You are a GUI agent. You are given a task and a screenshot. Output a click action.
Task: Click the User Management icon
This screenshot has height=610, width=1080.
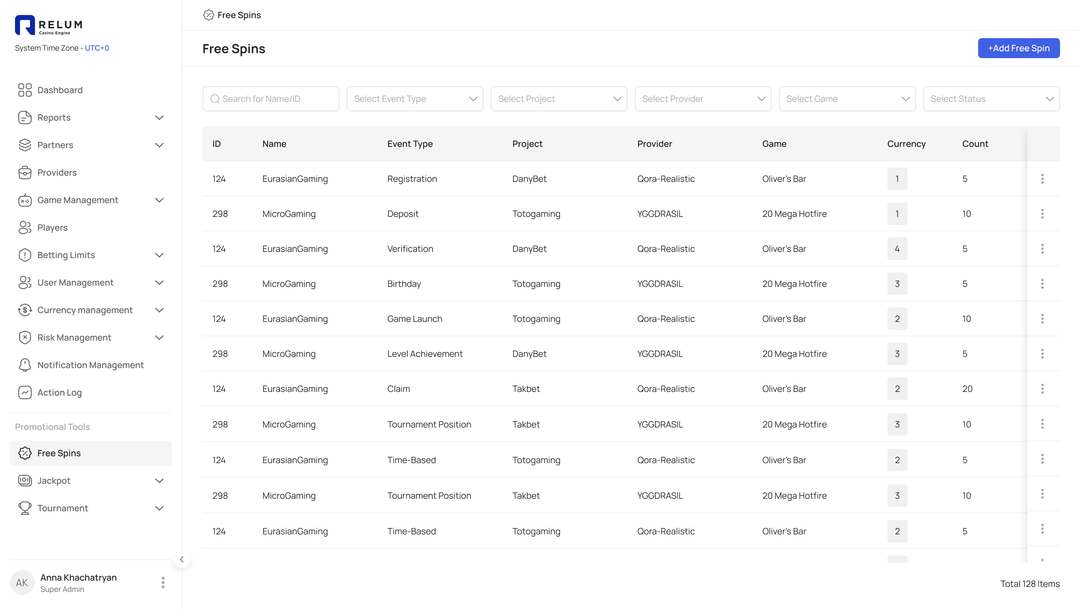pyautogui.click(x=25, y=283)
